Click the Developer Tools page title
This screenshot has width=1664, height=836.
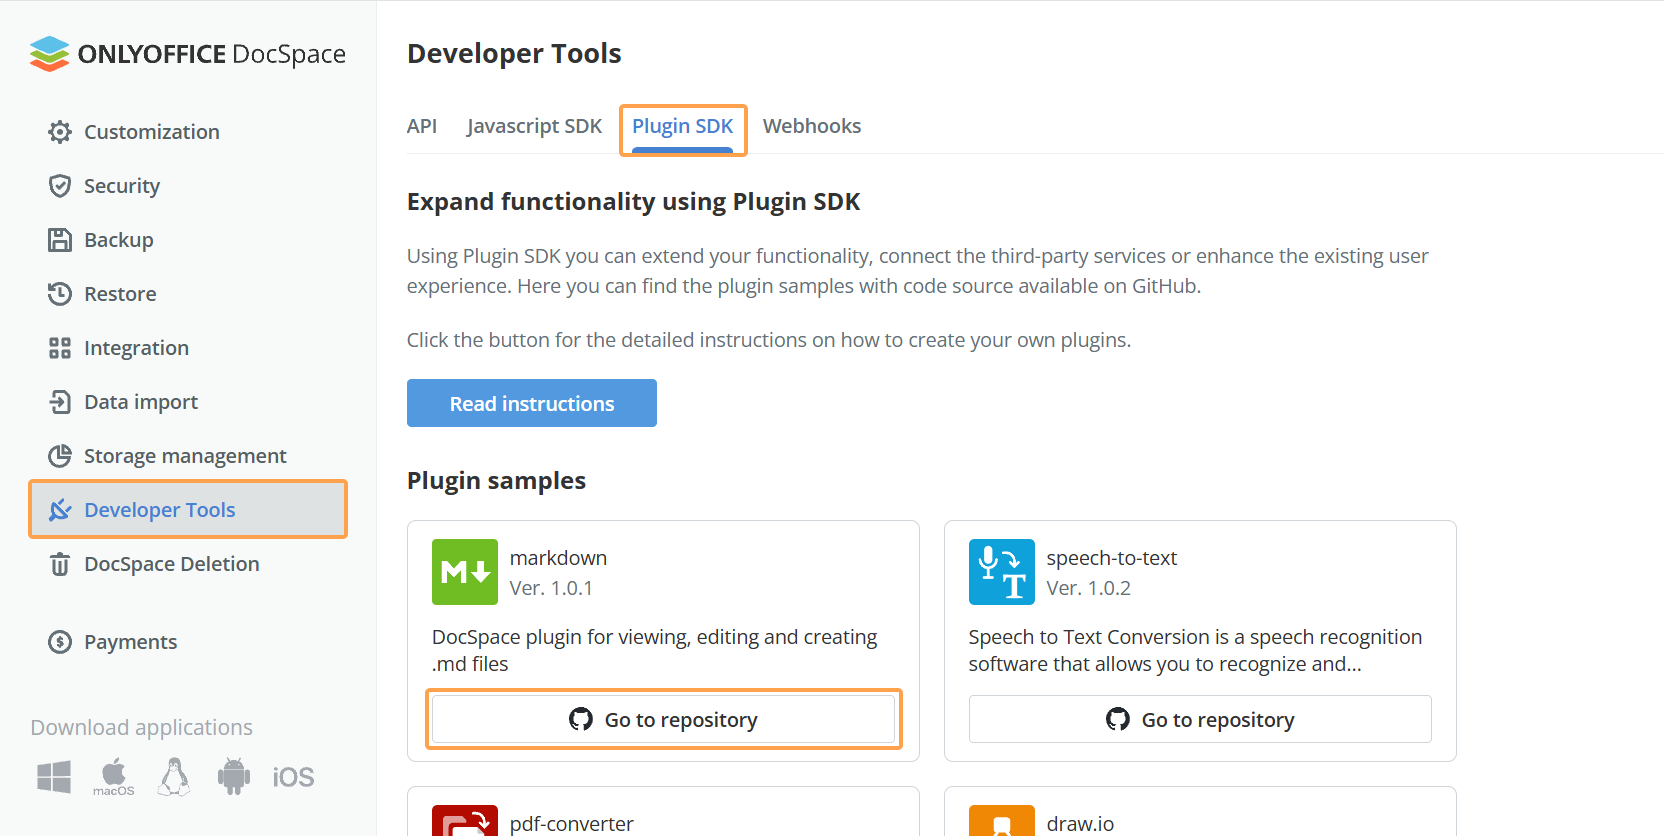pos(514,53)
